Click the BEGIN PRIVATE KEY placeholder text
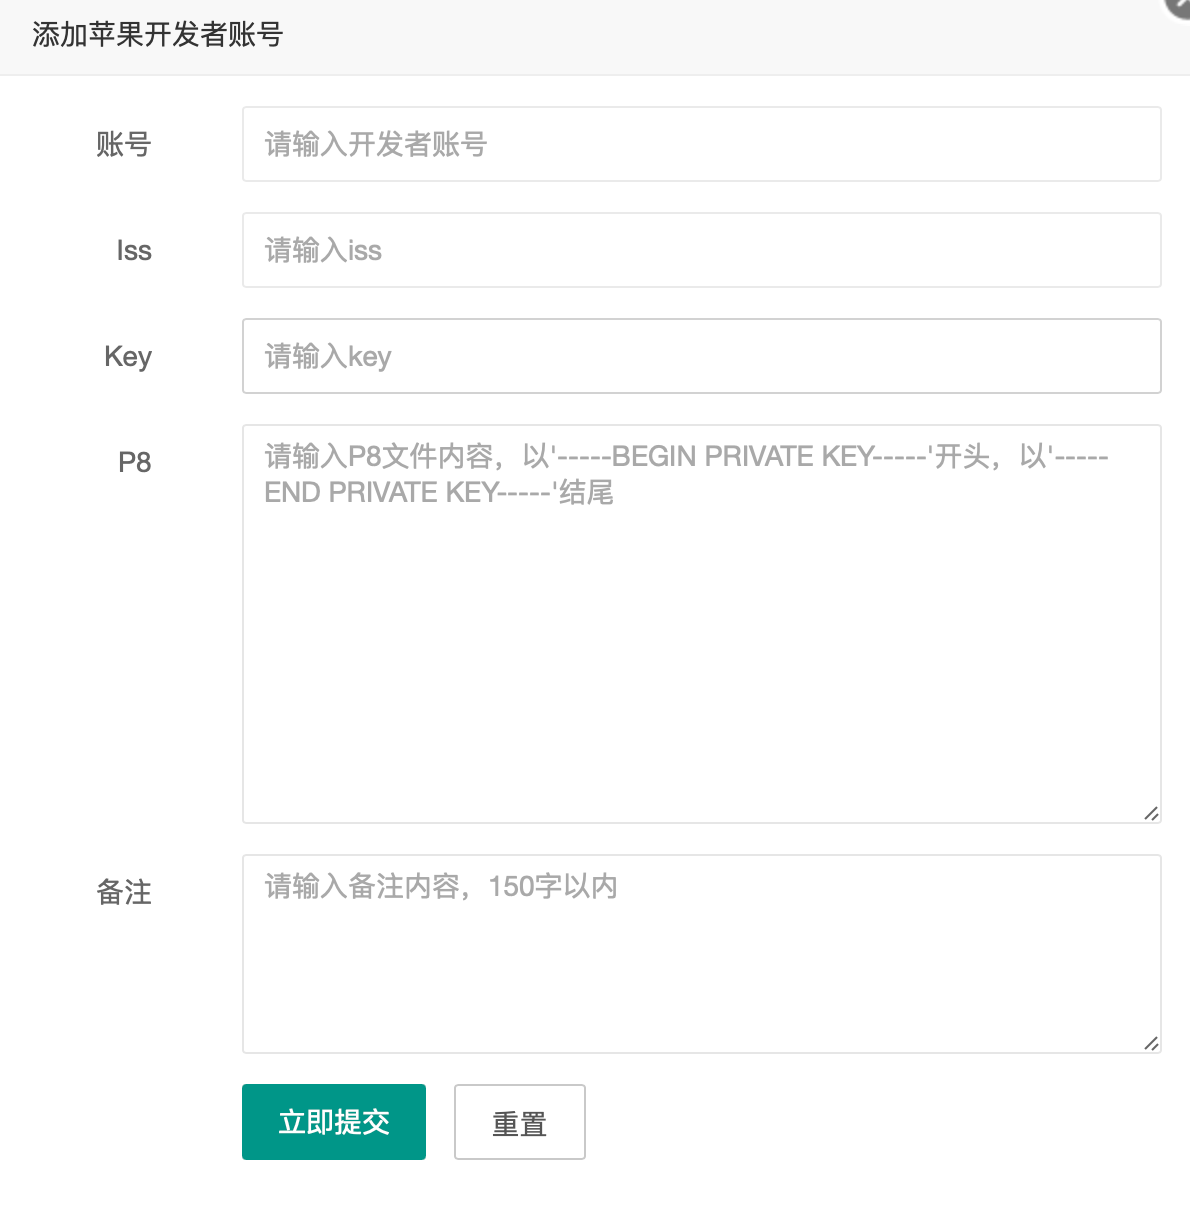The image size is (1190, 1216). tap(742, 456)
